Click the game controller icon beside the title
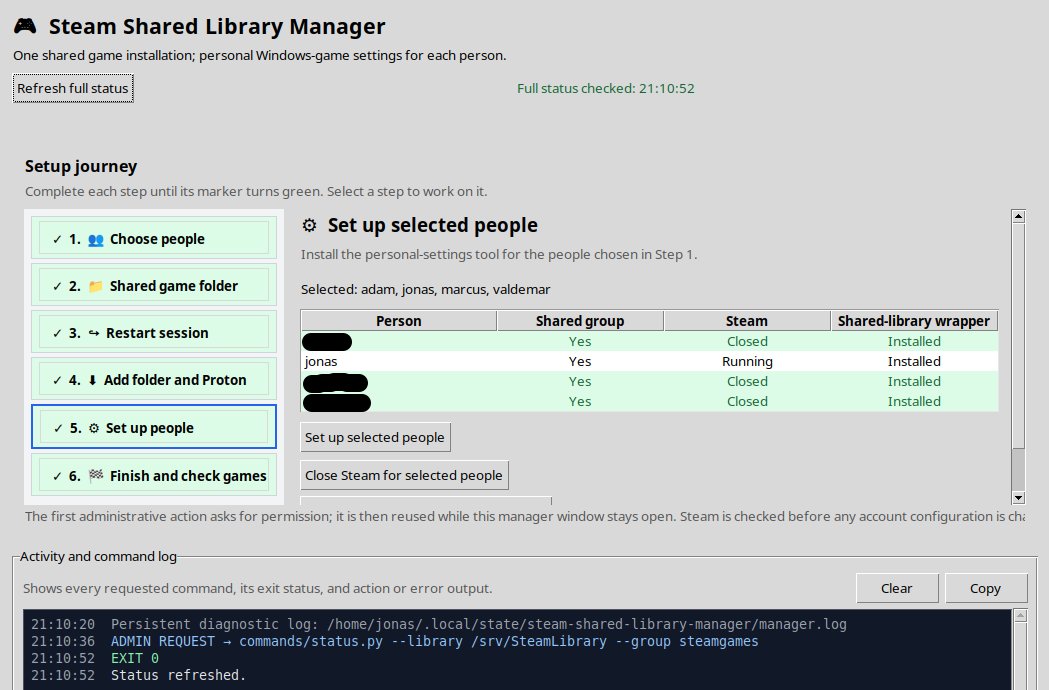 pos(25,26)
